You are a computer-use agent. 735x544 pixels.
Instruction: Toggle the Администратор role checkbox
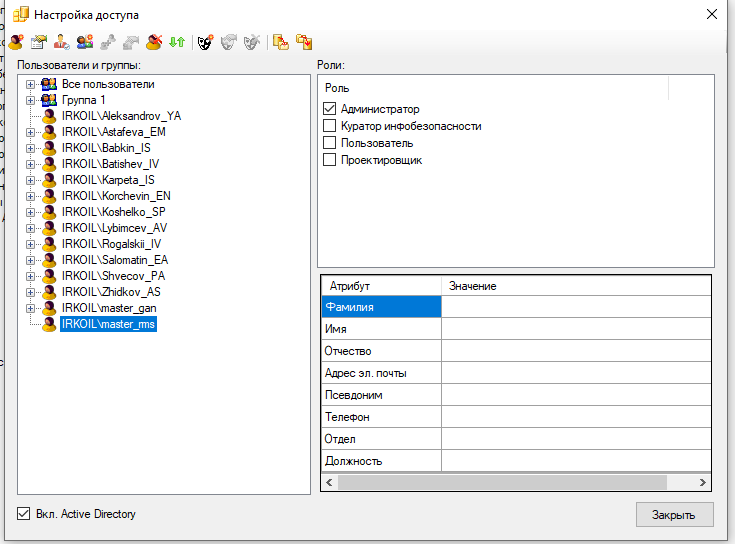tap(330, 109)
